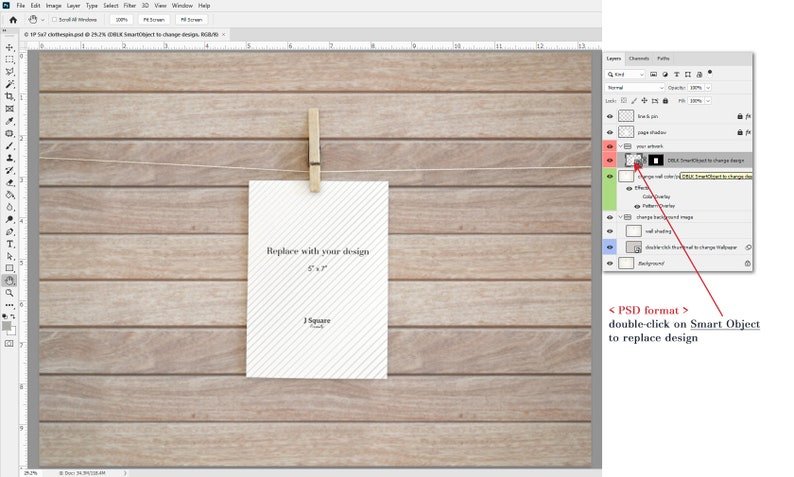Image resolution: width=794 pixels, height=477 pixels.
Task: Select the Pen tool
Action: 9,231
